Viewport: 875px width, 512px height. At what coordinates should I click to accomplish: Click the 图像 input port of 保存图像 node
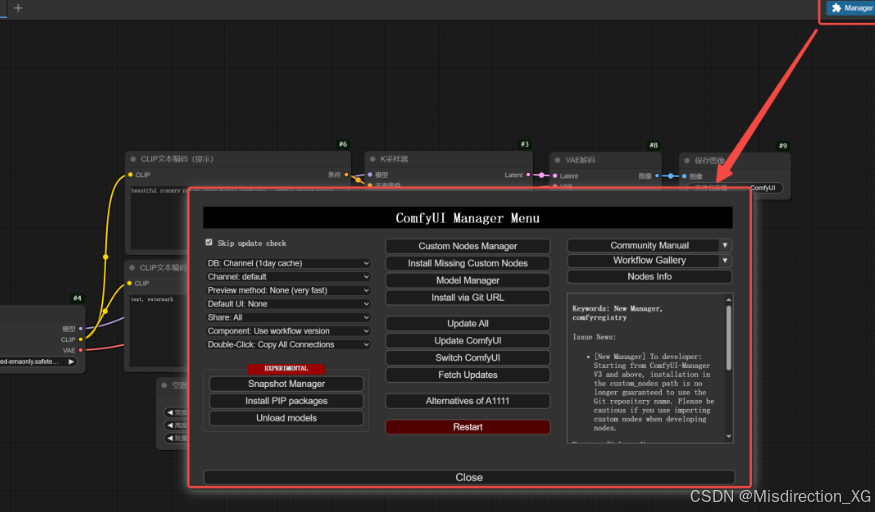[684, 176]
